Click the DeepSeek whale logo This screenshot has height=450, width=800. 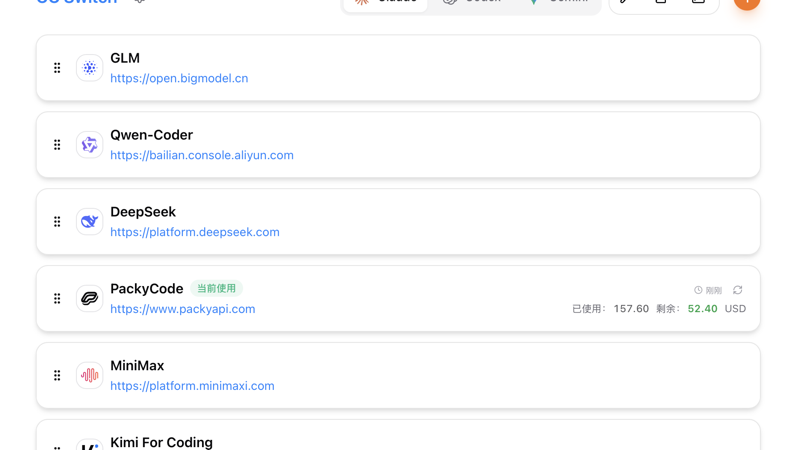pos(89,221)
